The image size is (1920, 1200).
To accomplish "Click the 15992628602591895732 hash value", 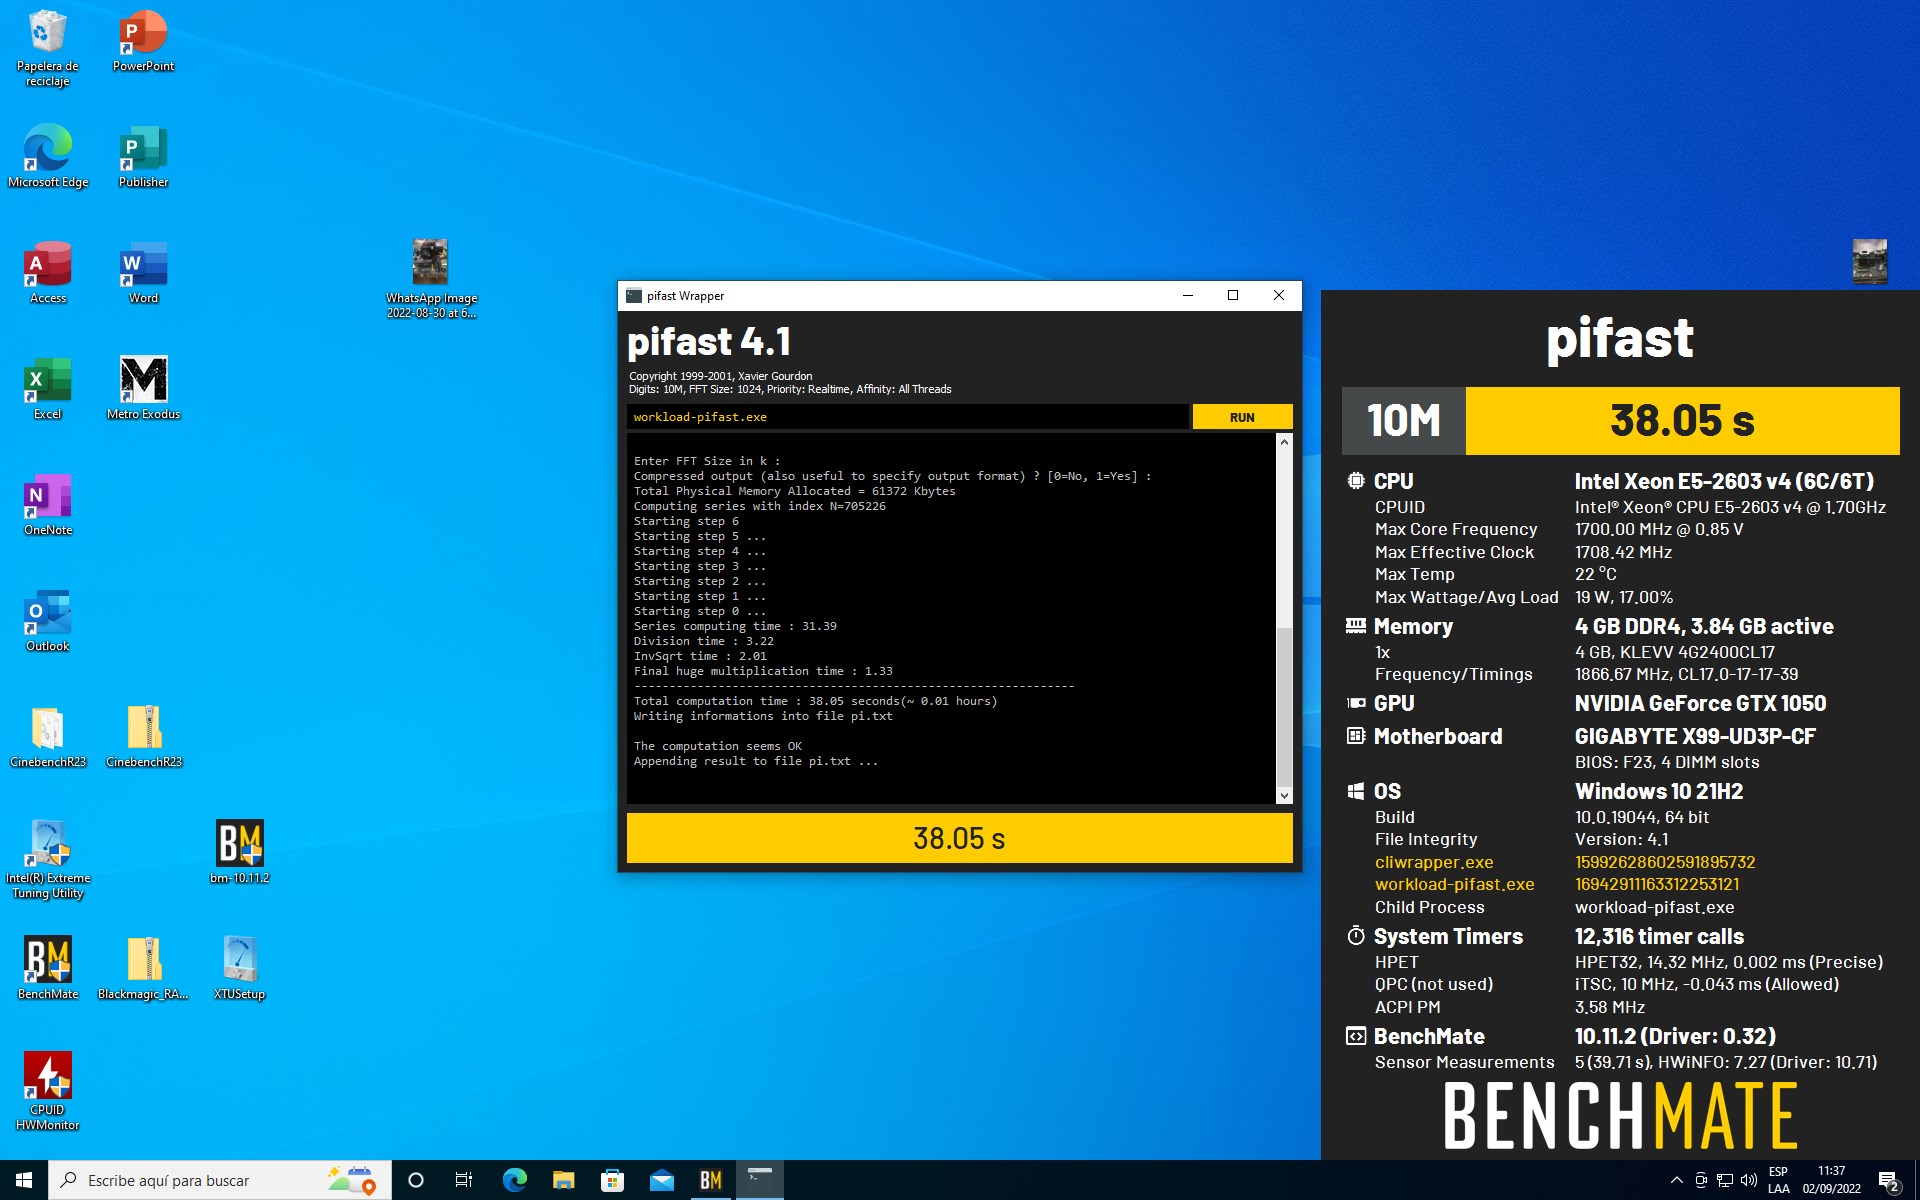I will [x=1665, y=862].
